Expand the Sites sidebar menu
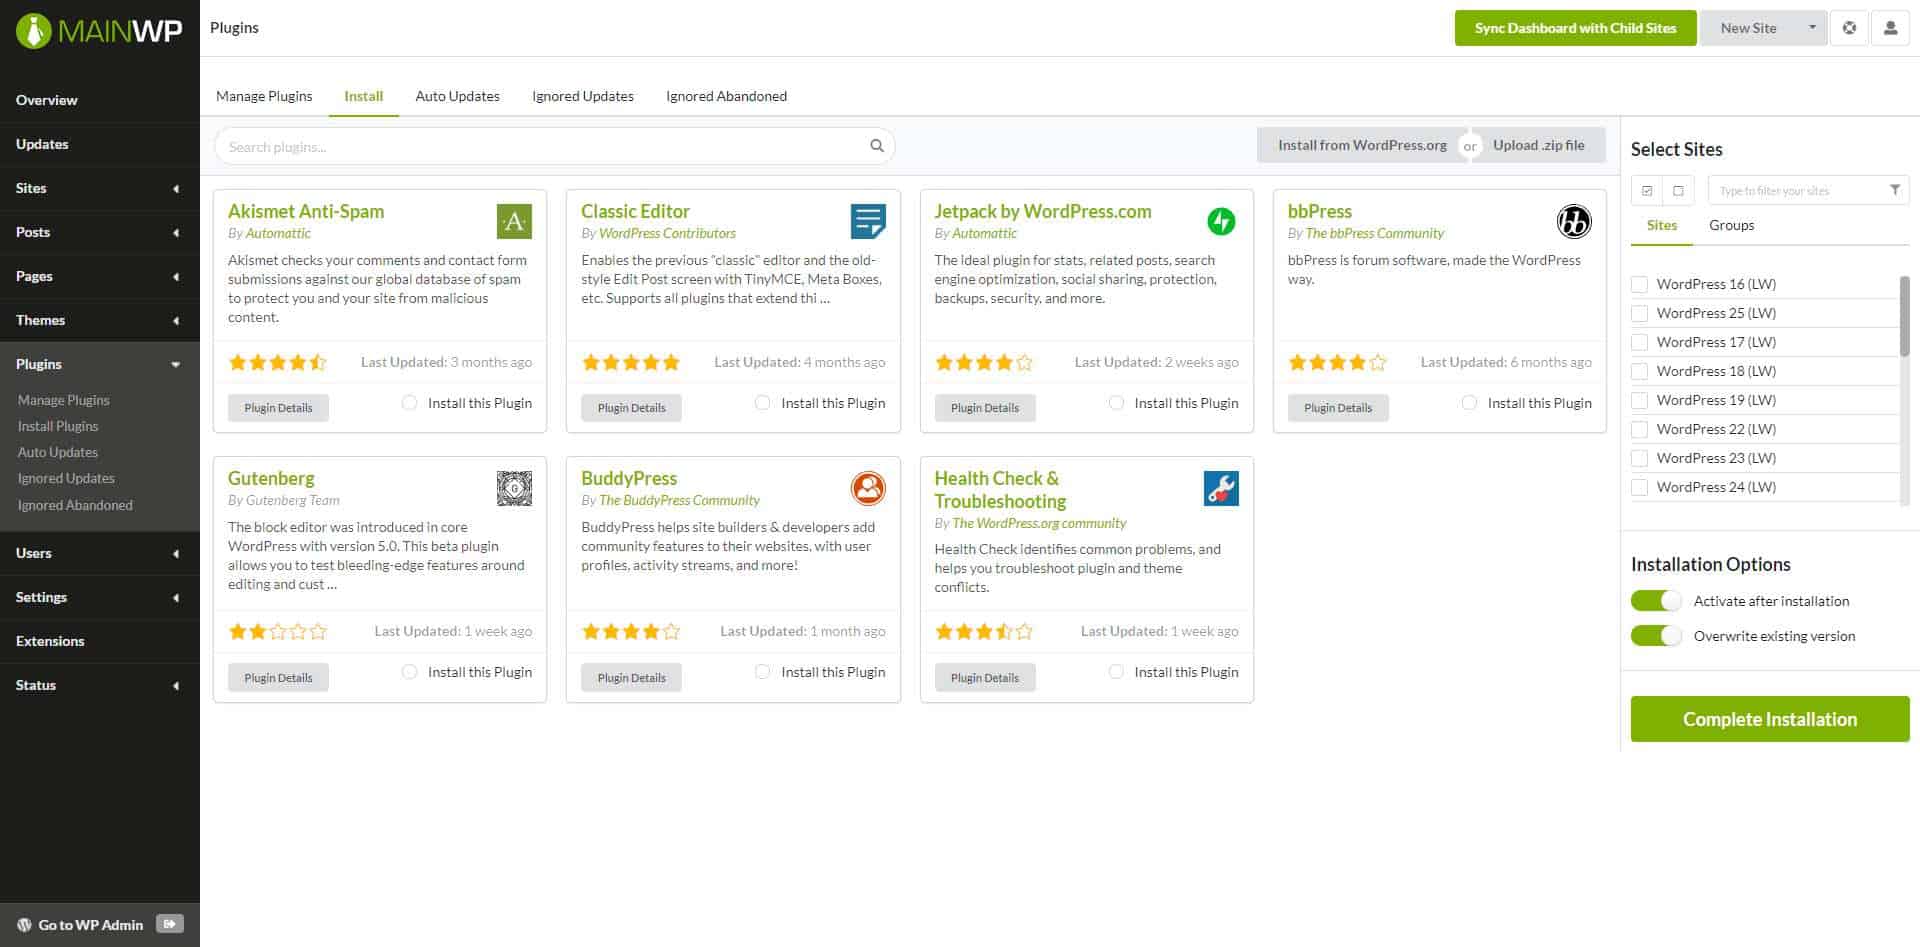The height and width of the screenshot is (947, 1920). (176, 188)
